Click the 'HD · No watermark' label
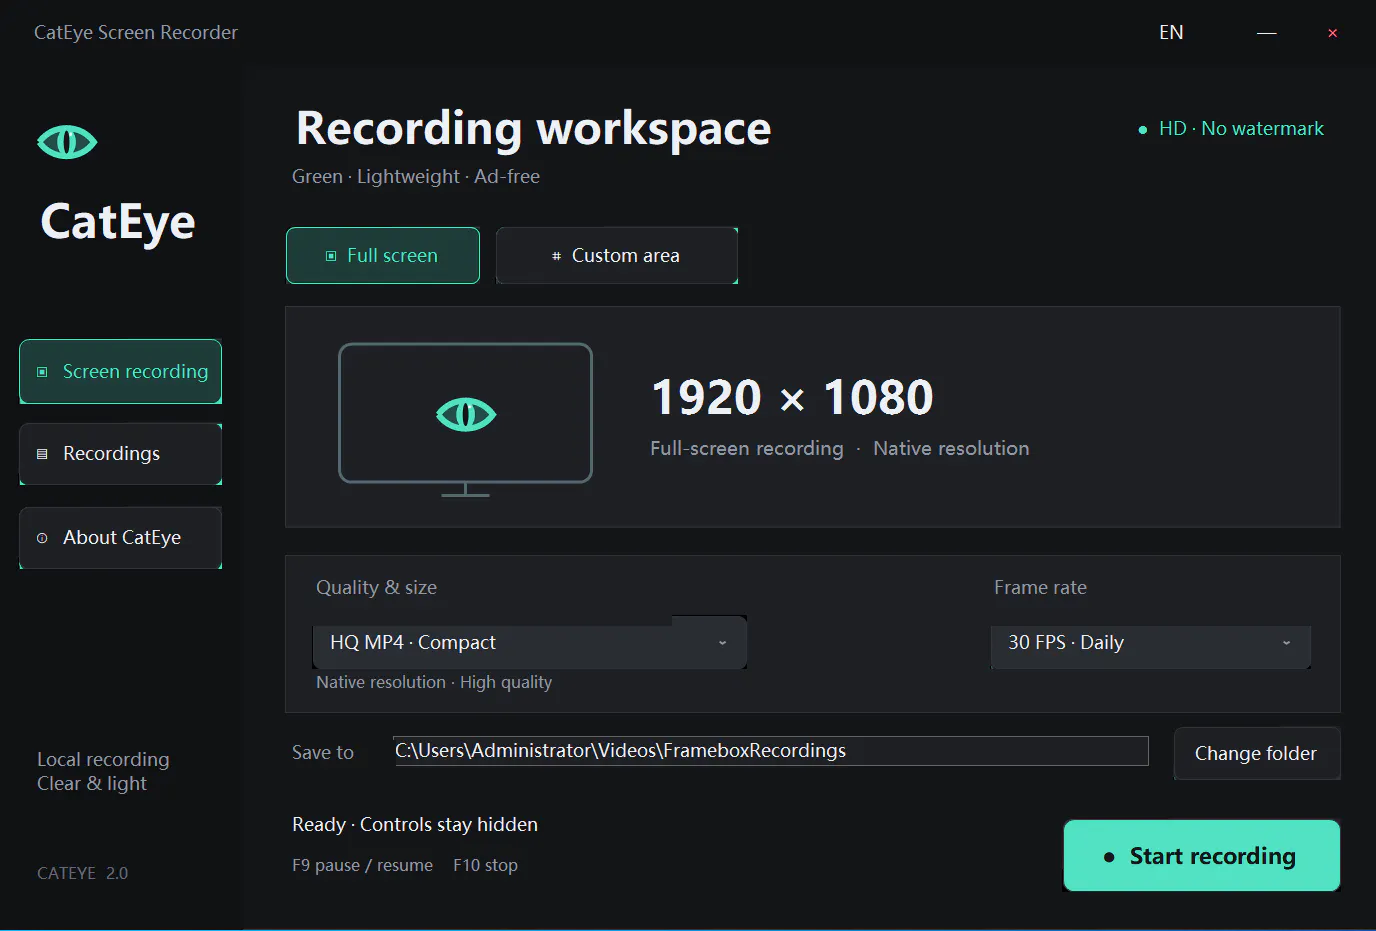The image size is (1376, 931). point(1241,129)
